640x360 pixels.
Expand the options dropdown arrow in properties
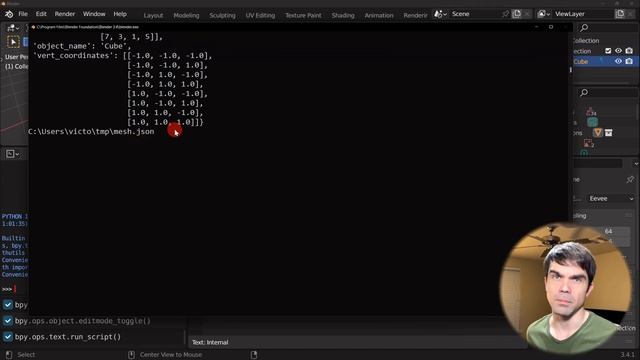(636, 164)
